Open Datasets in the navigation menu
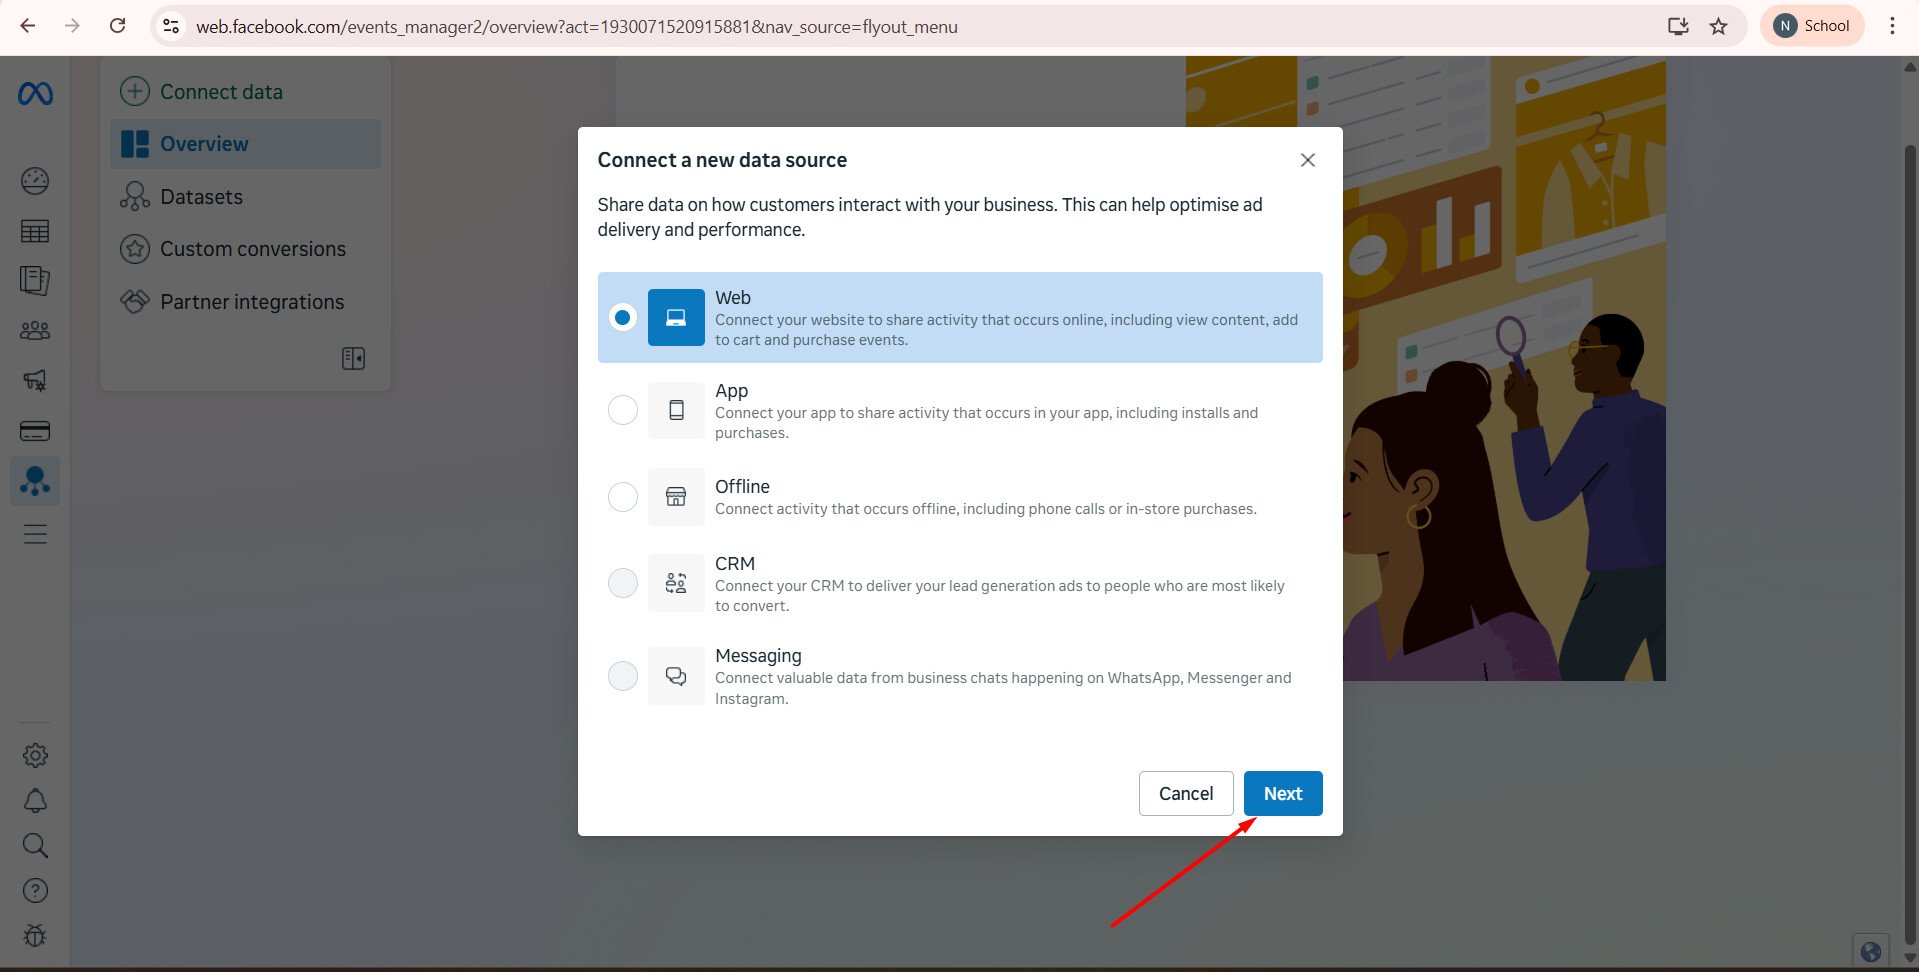This screenshot has height=972, width=1919. (201, 197)
